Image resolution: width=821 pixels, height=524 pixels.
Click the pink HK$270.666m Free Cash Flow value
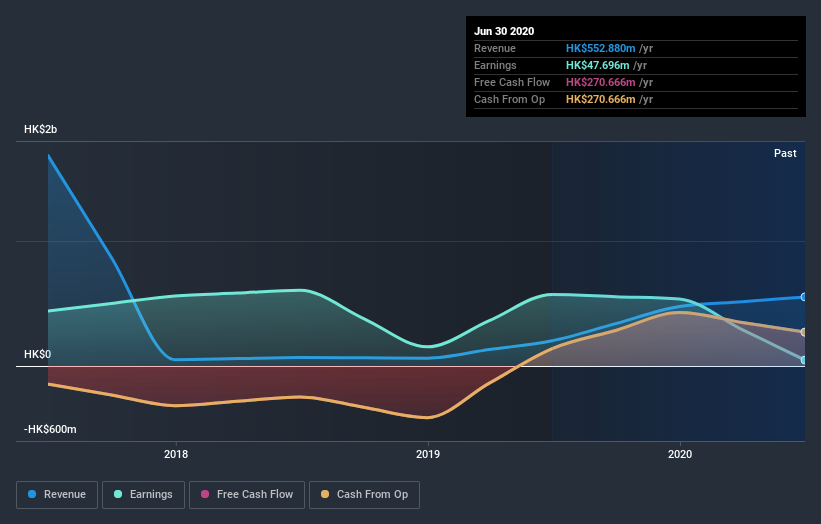click(600, 82)
